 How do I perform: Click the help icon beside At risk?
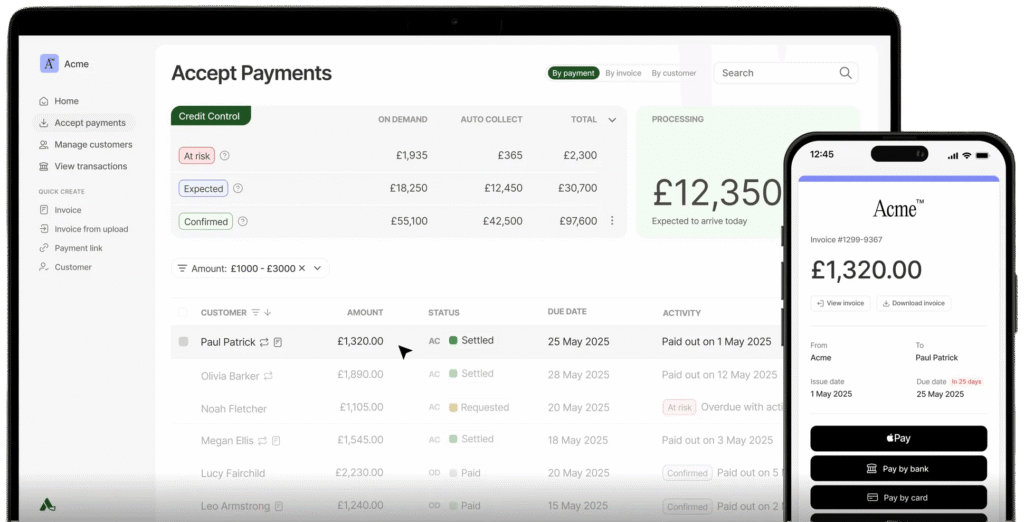coord(225,155)
